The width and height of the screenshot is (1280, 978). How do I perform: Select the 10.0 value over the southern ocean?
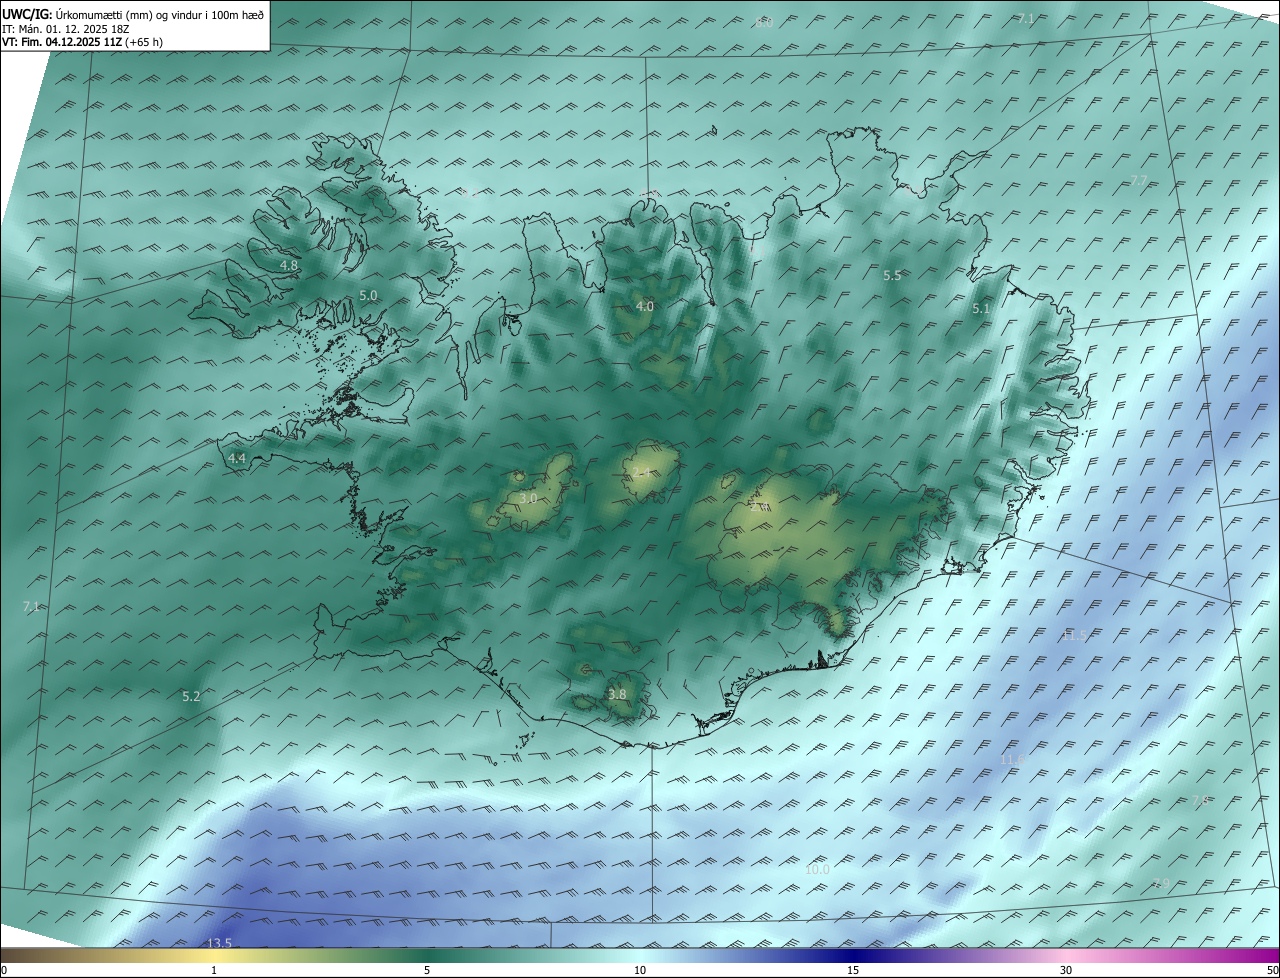817,870
